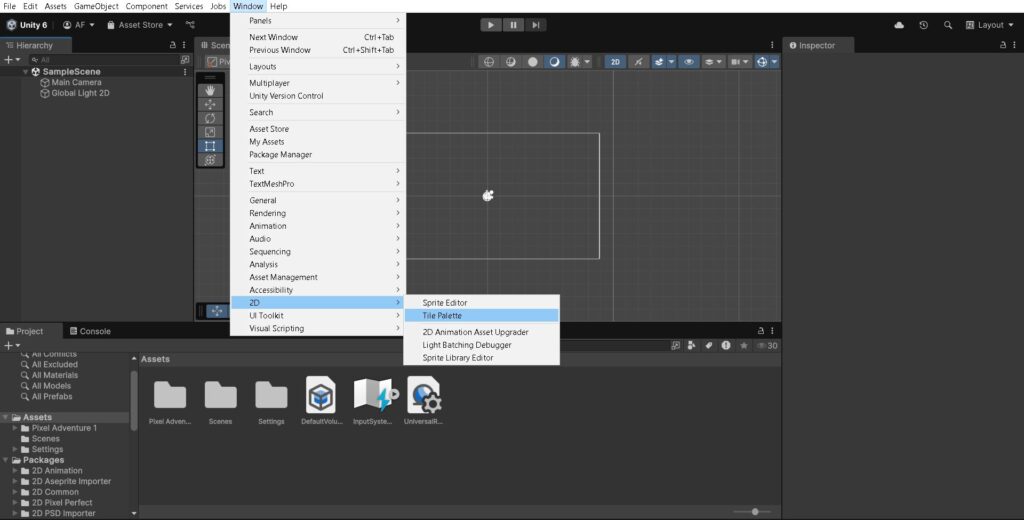The width and height of the screenshot is (1024, 520).
Task: Open the Window menu
Action: 248,6
